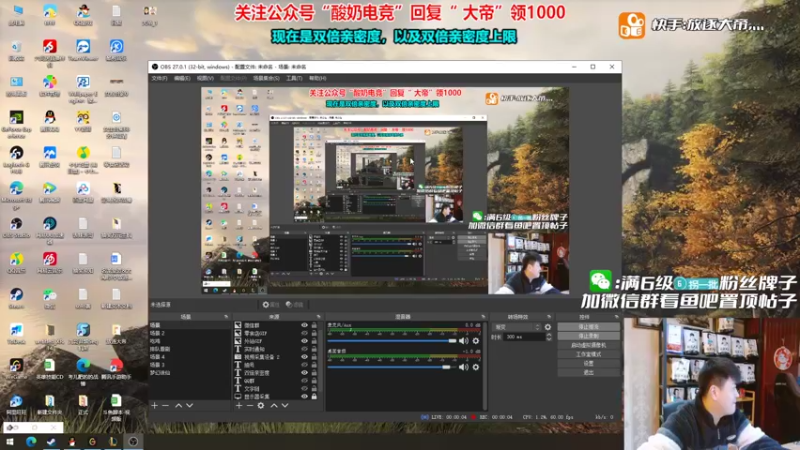Select 梦幻诛仙 scene in Scenes list
The image size is (800, 450).
[x=189, y=372]
